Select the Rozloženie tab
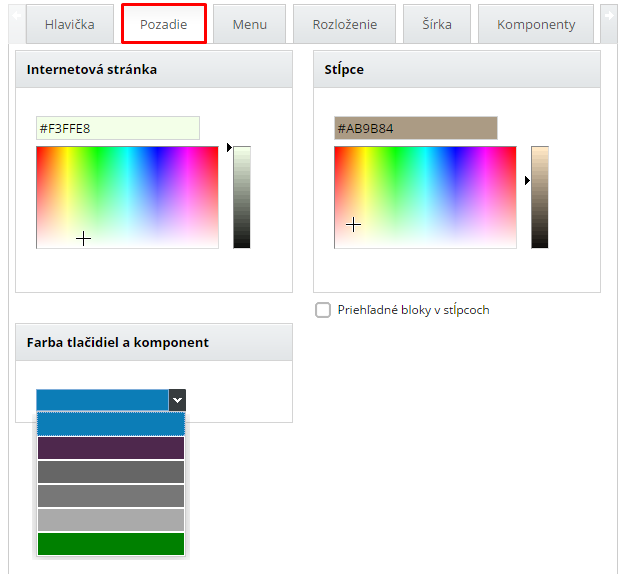Viewport: 622px width, 574px height. [x=344, y=24]
